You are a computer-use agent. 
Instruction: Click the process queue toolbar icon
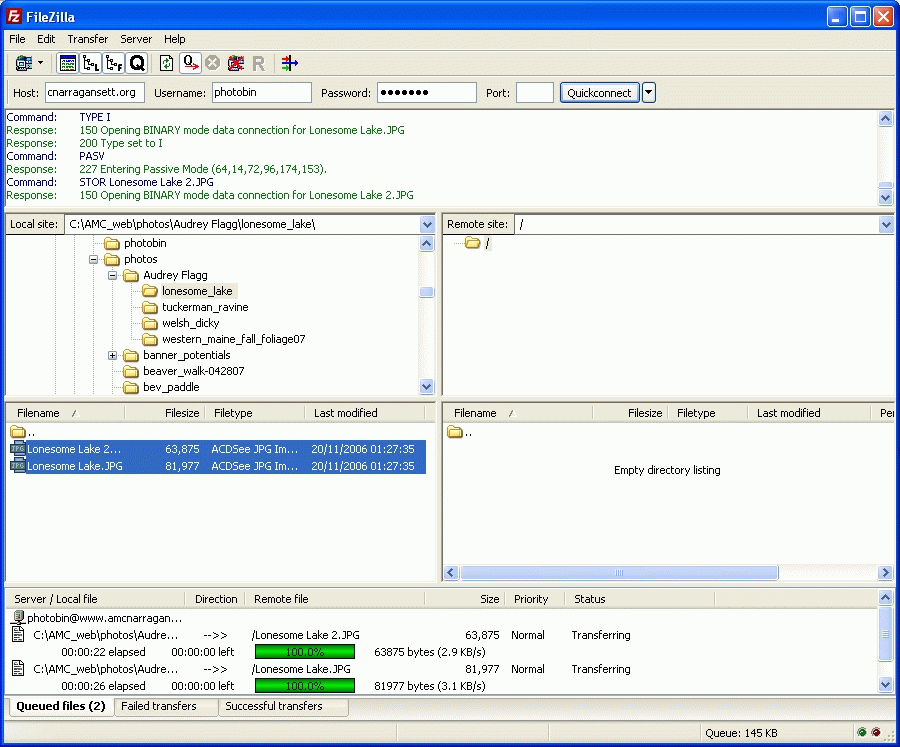coord(190,63)
